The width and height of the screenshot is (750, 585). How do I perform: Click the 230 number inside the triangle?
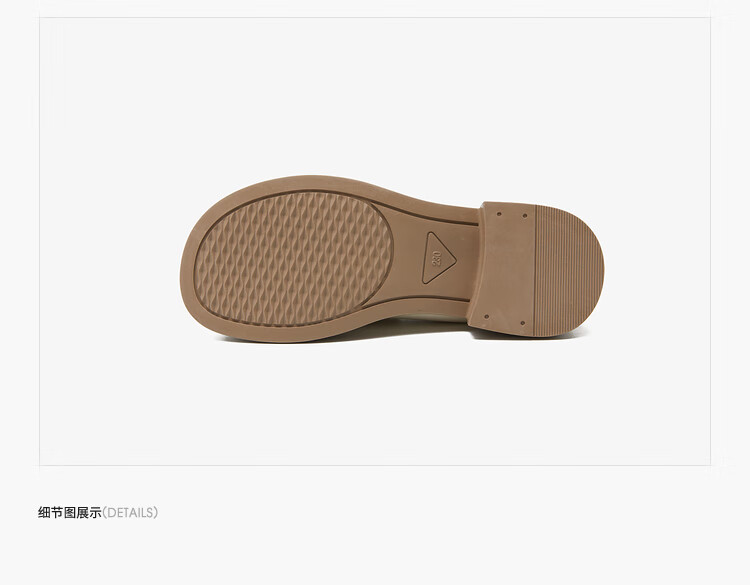tap(437, 258)
